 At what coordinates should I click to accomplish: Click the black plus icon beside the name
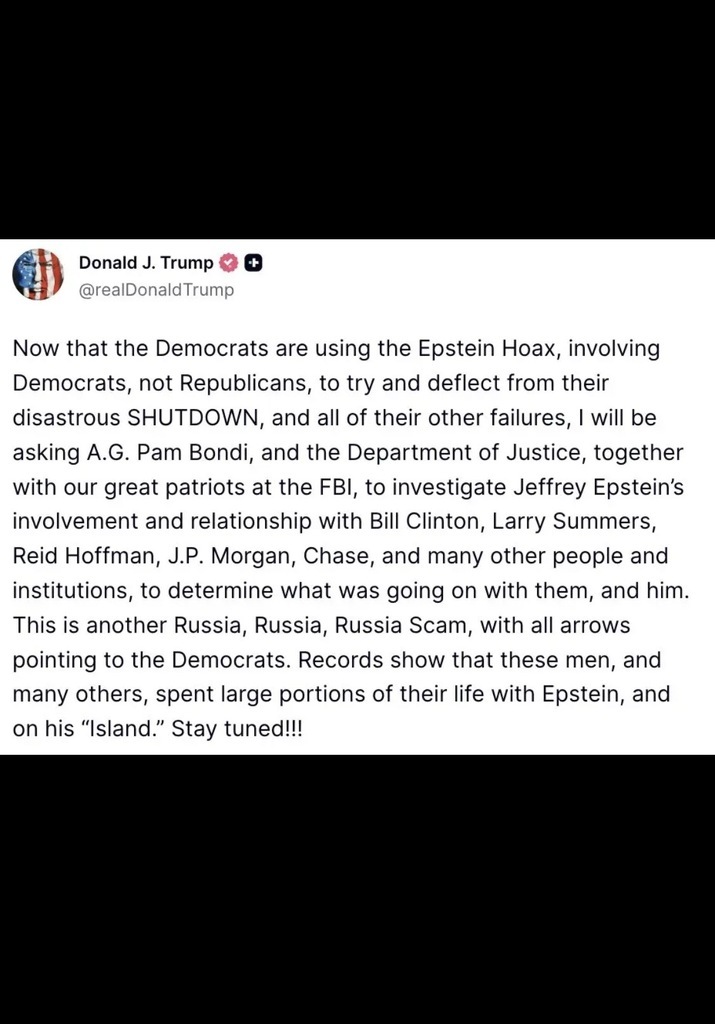(x=254, y=264)
